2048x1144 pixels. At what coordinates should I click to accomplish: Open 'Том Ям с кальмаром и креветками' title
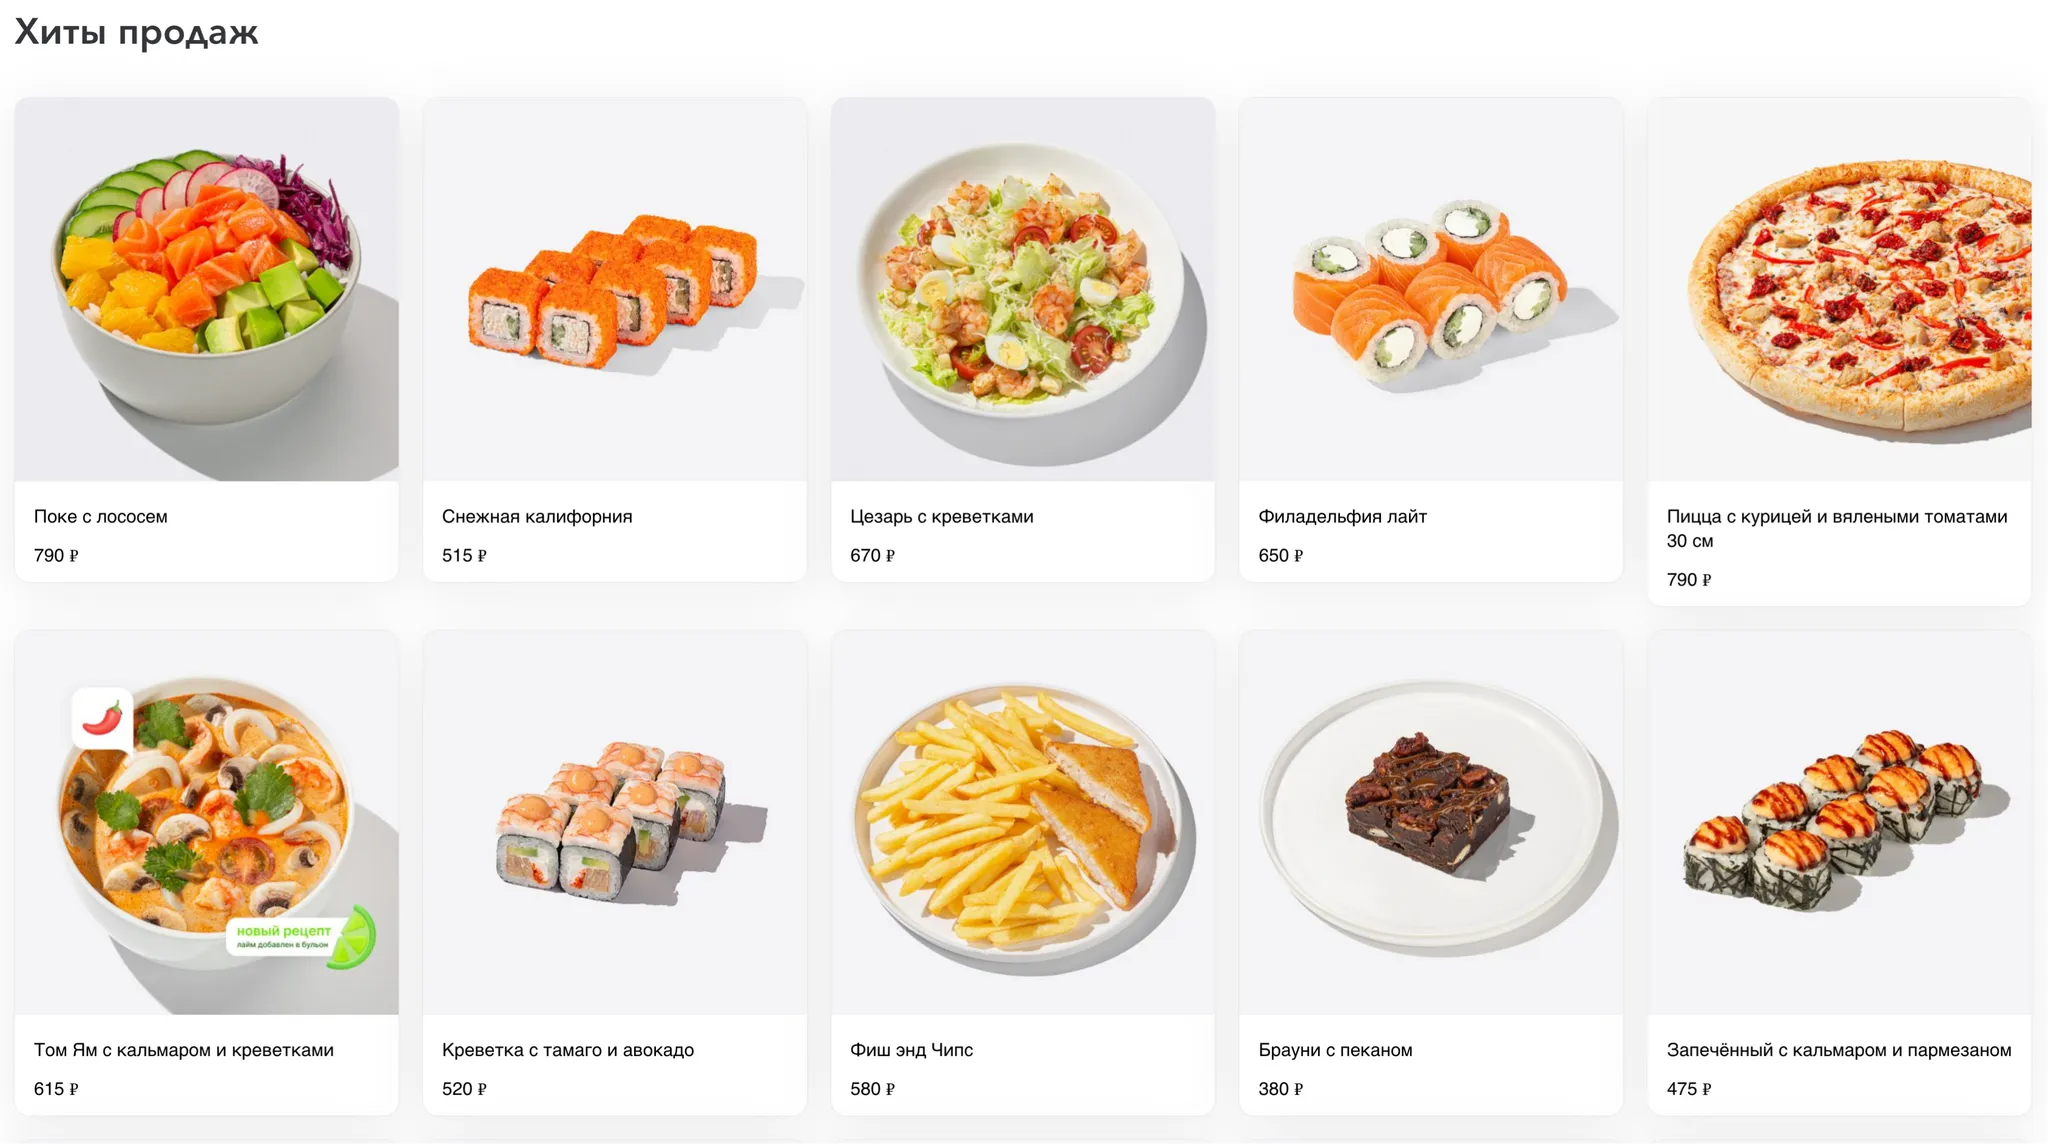click(x=184, y=1050)
